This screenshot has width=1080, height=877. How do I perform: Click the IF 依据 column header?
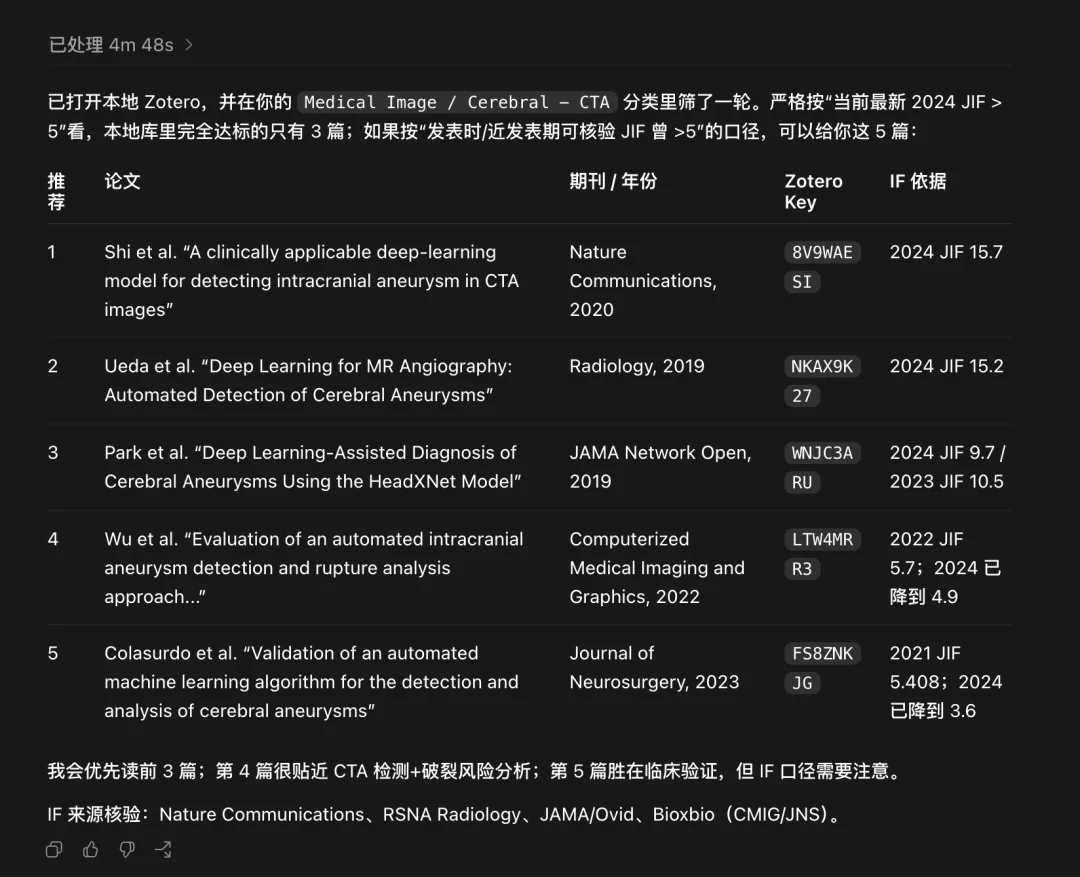[x=917, y=181]
